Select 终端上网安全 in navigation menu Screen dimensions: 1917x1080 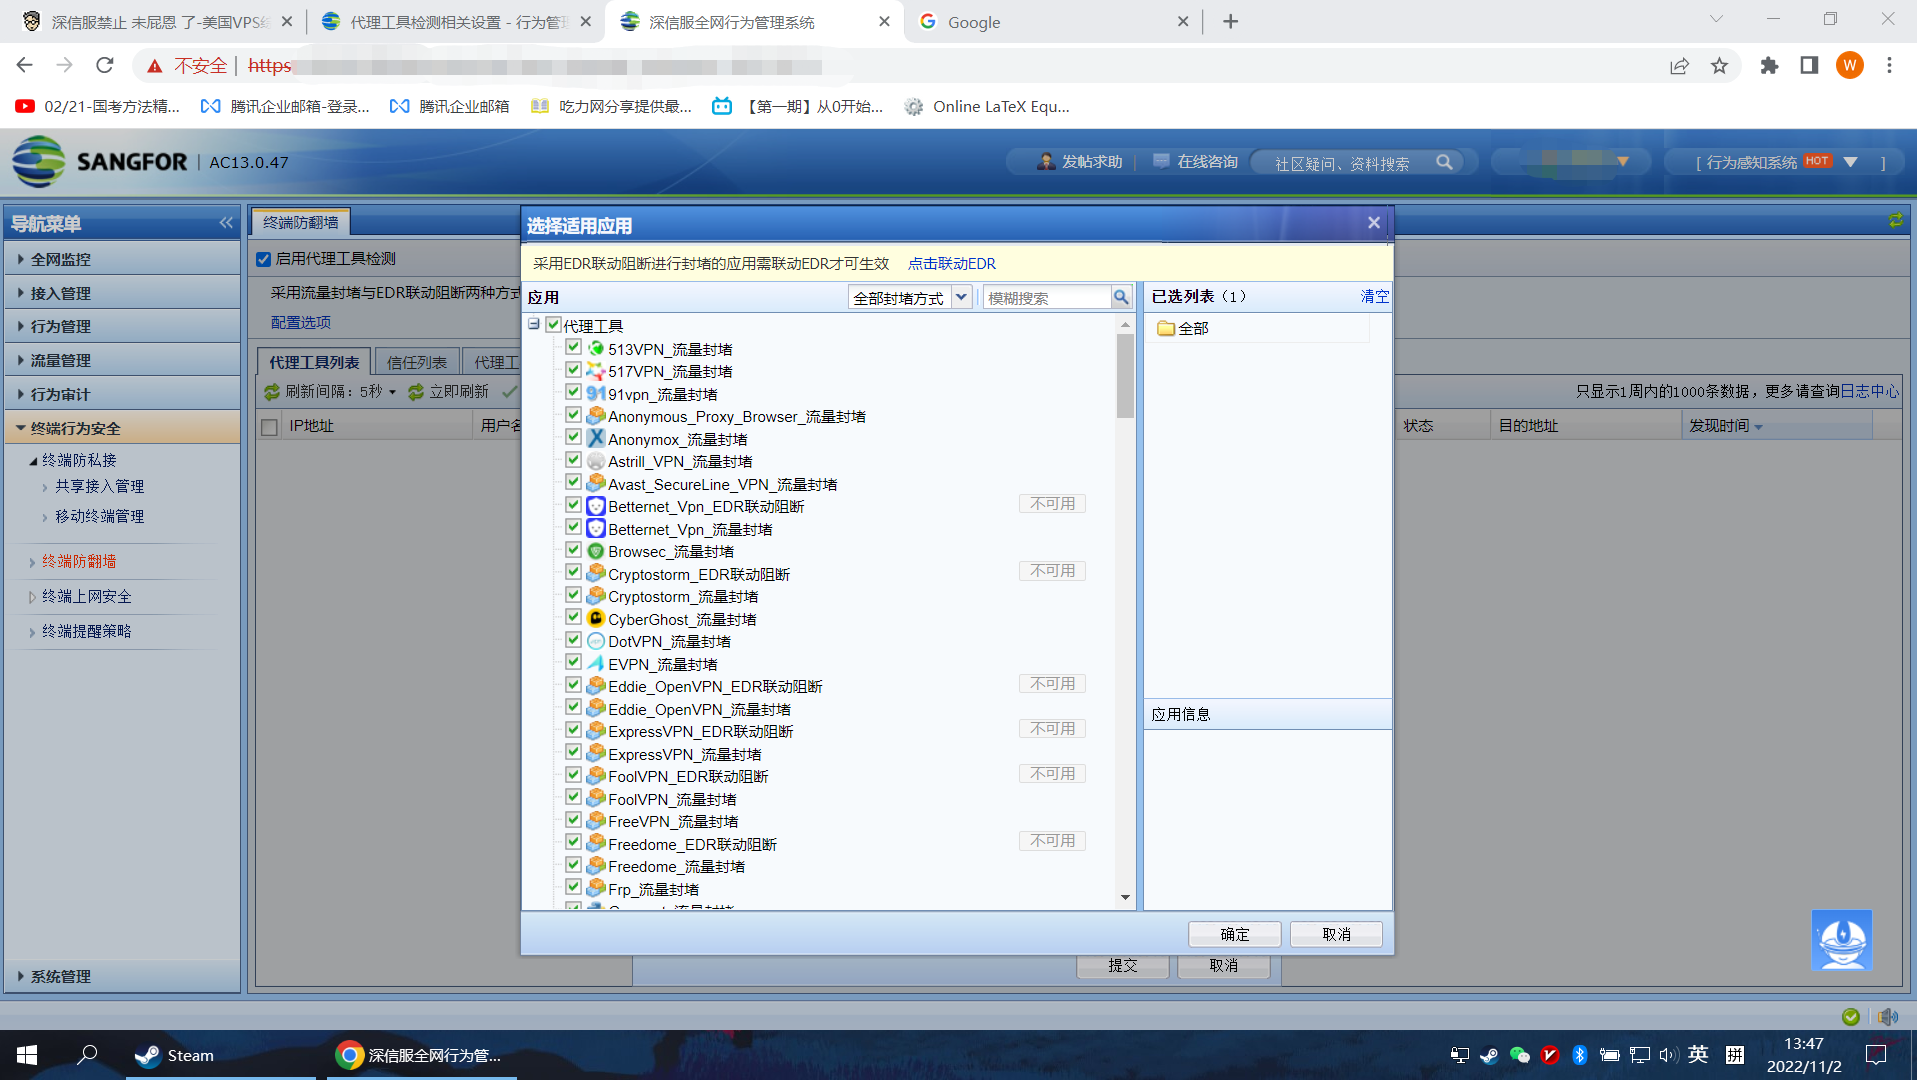(87, 596)
